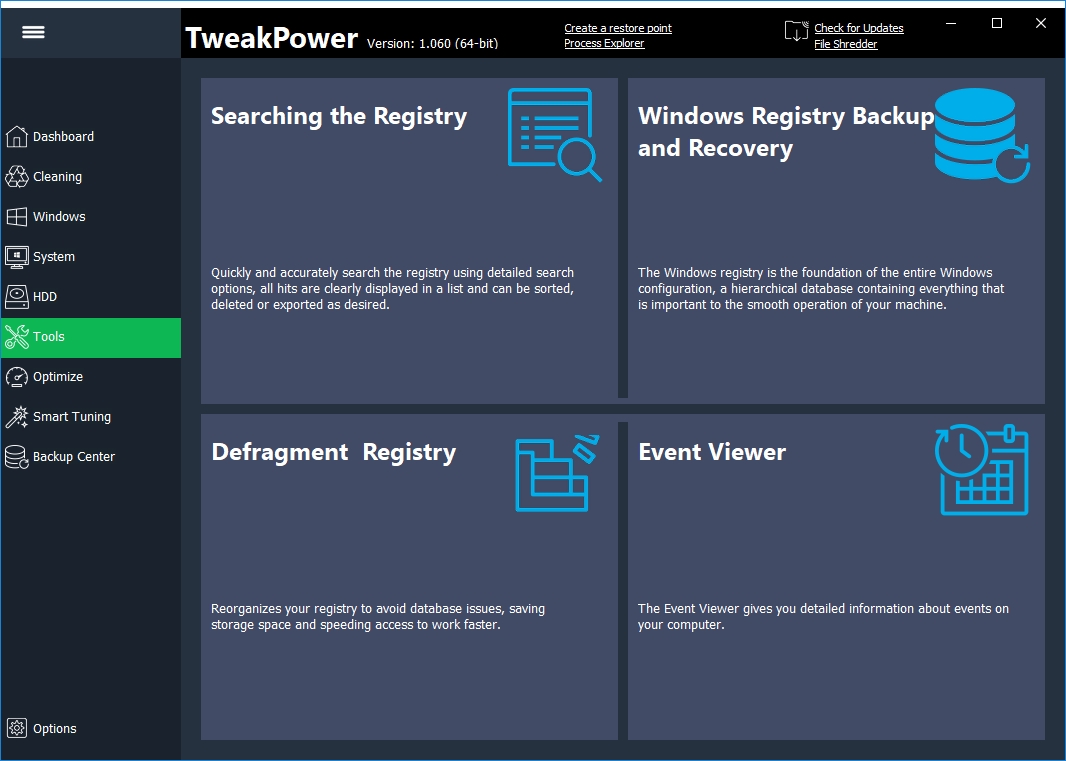The width and height of the screenshot is (1066, 761).
Task: Click the Check for Updates link
Action: tap(859, 28)
